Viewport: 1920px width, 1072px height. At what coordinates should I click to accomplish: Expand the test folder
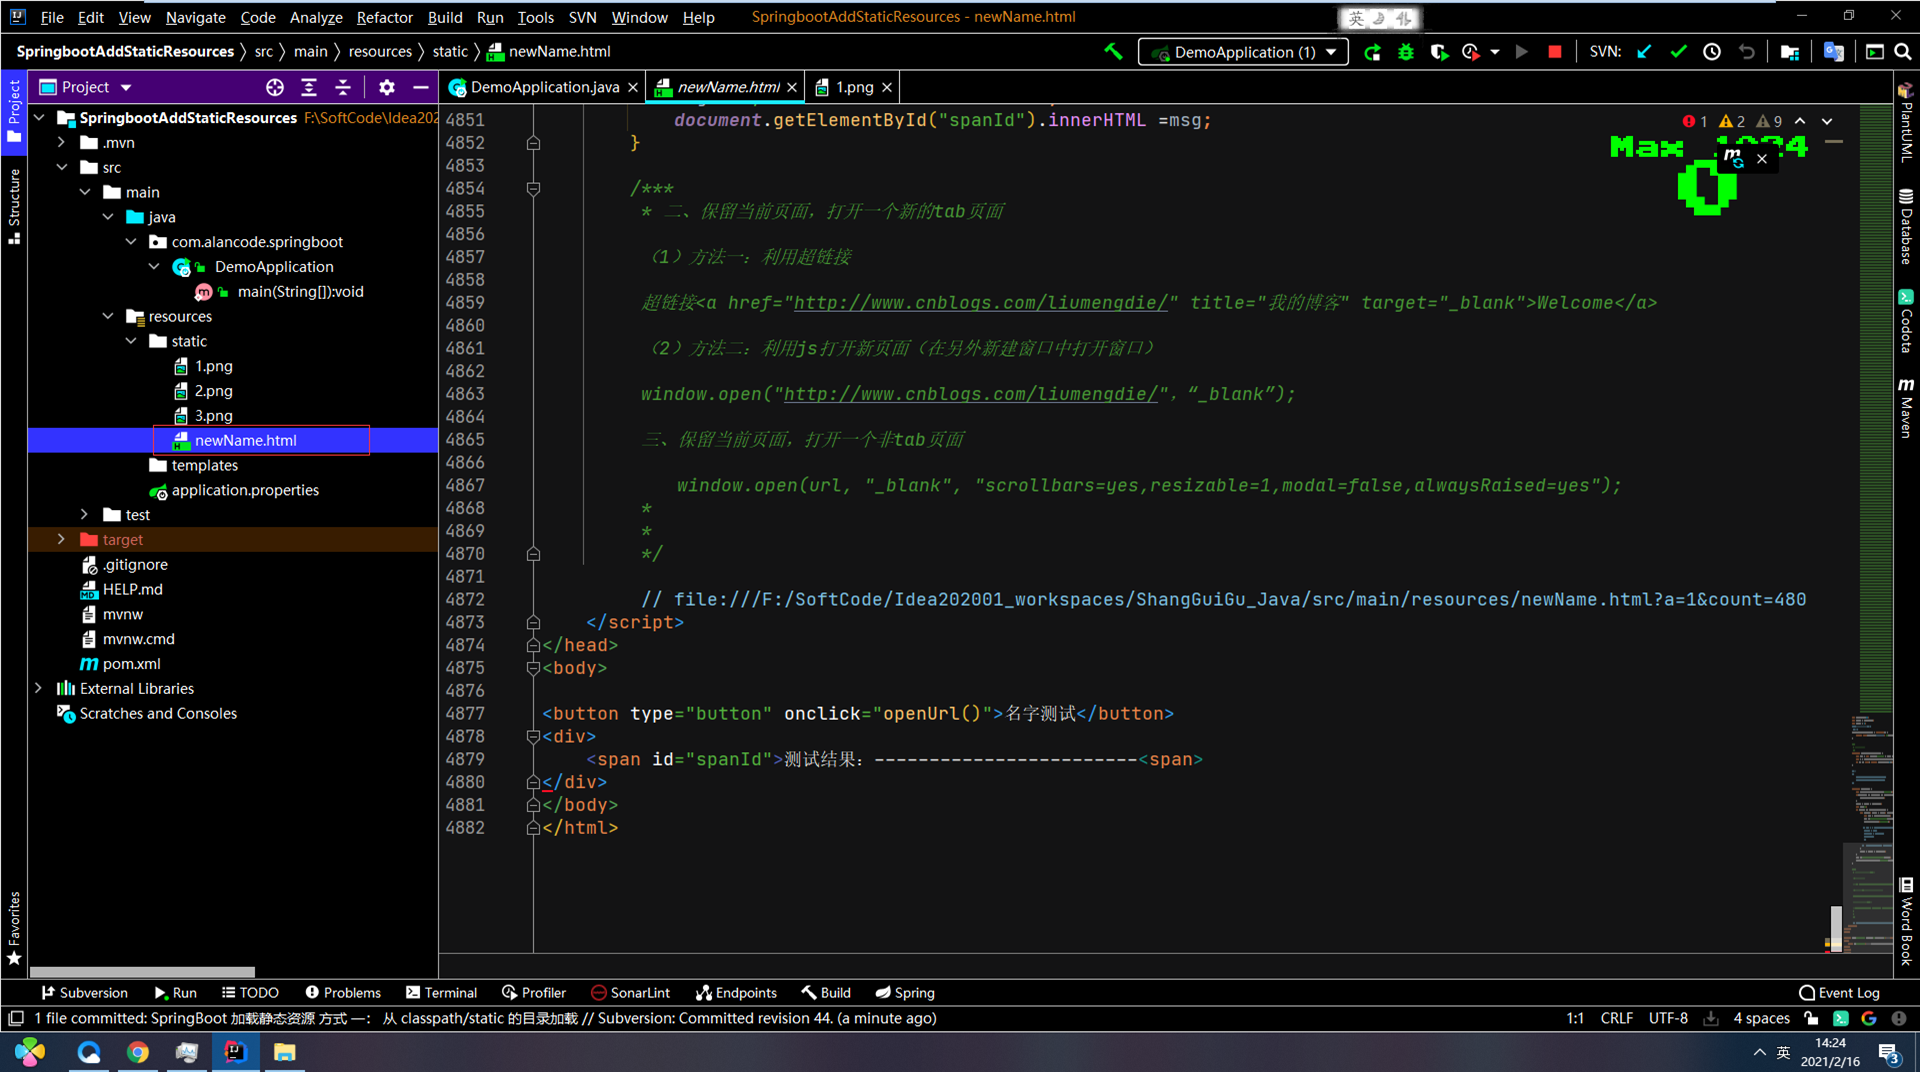pyautogui.click(x=85, y=514)
